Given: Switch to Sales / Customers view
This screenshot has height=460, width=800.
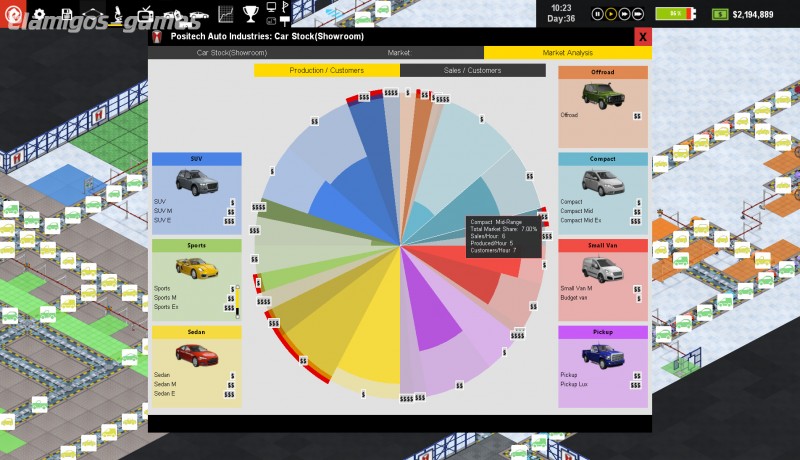Looking at the screenshot, I should 473,71.
